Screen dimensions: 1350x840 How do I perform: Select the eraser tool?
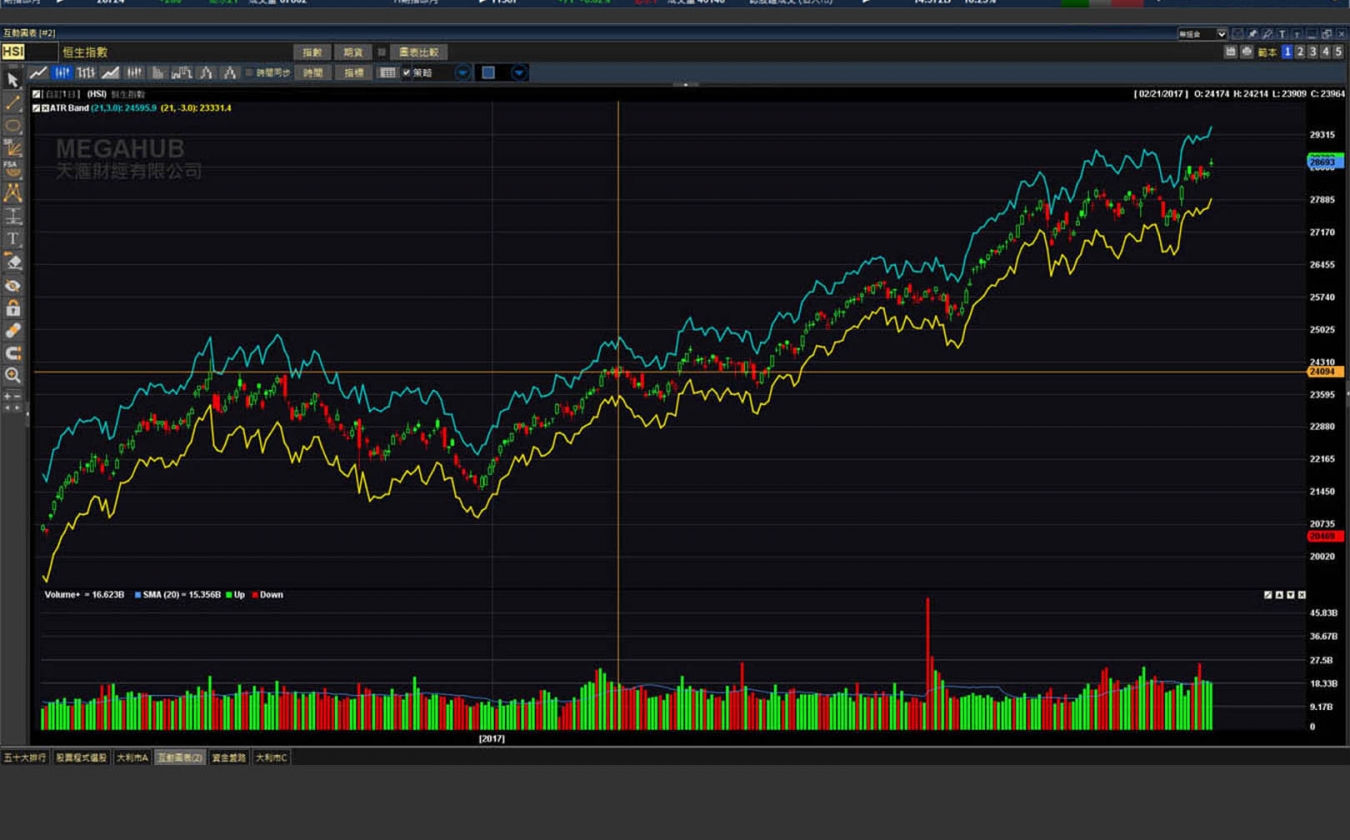point(13,262)
